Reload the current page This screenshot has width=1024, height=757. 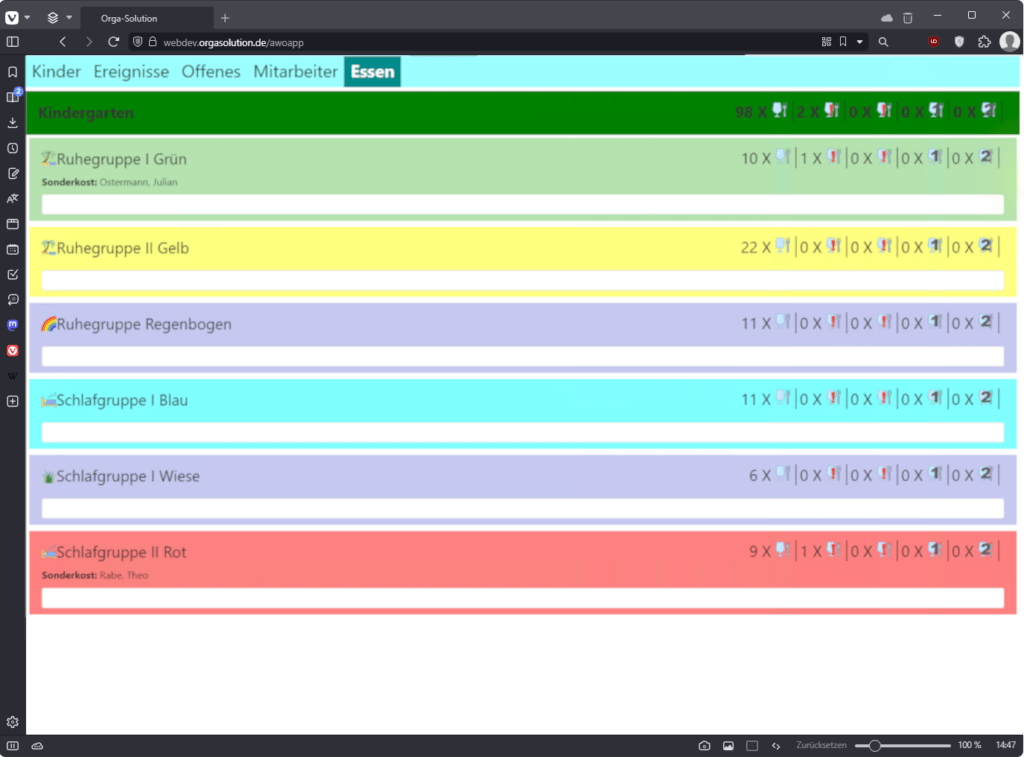(x=114, y=42)
